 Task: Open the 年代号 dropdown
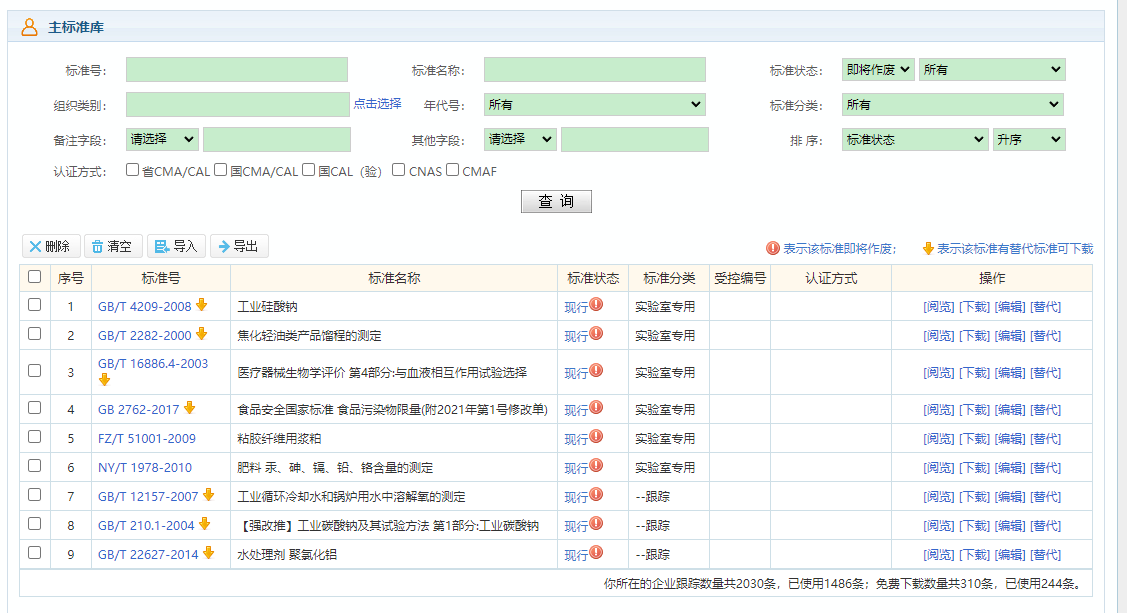click(594, 104)
